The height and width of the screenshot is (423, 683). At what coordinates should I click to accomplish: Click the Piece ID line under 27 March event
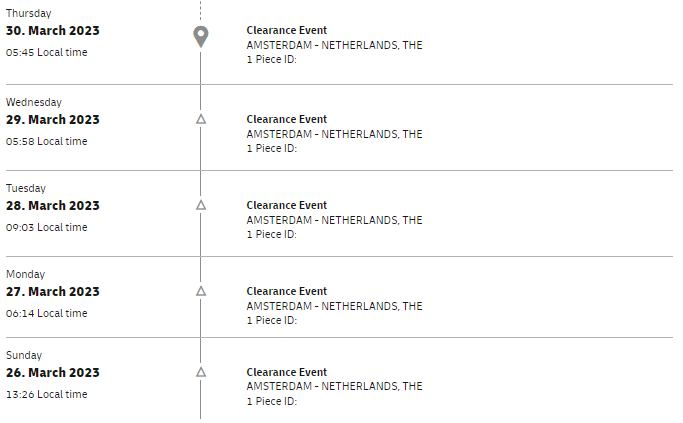tap(272, 320)
